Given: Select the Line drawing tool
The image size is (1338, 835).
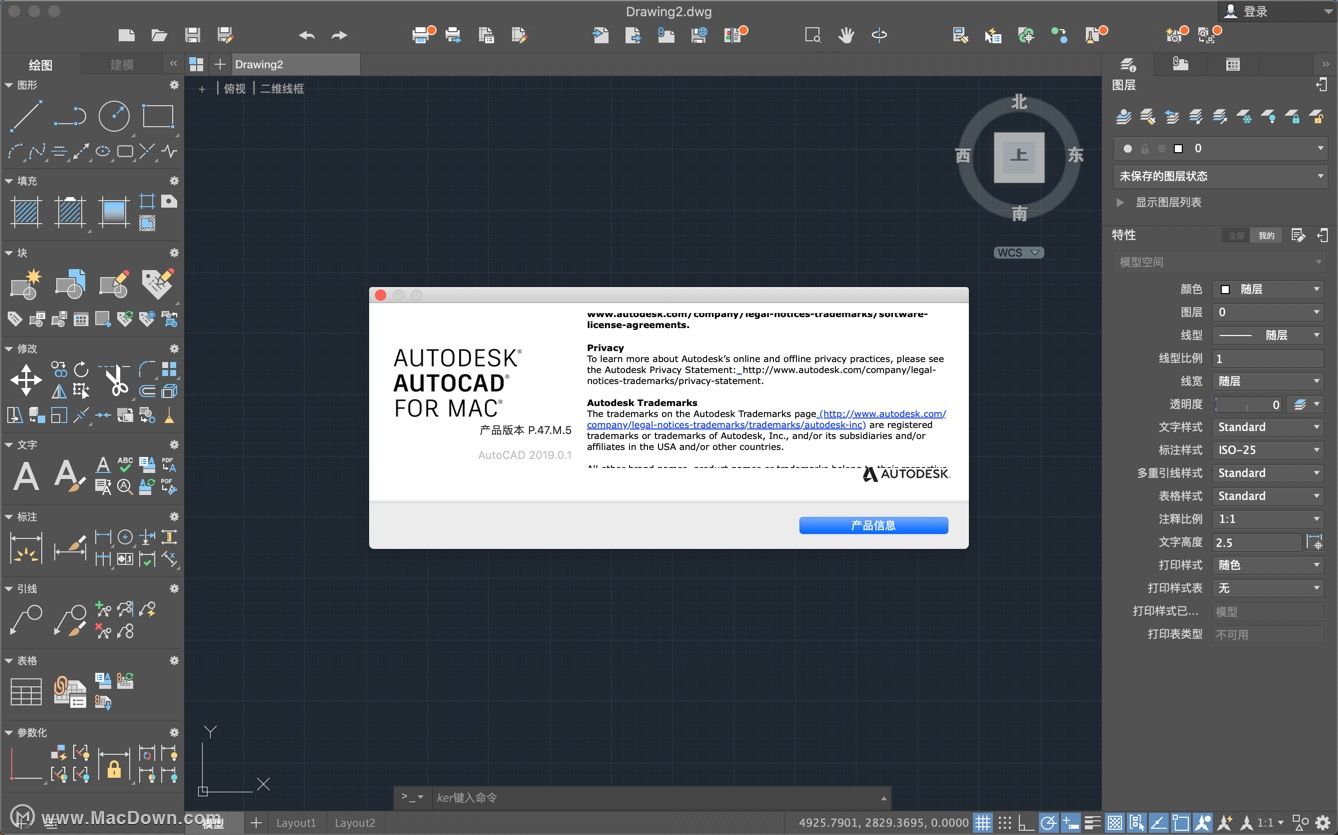Looking at the screenshot, I should [25, 116].
